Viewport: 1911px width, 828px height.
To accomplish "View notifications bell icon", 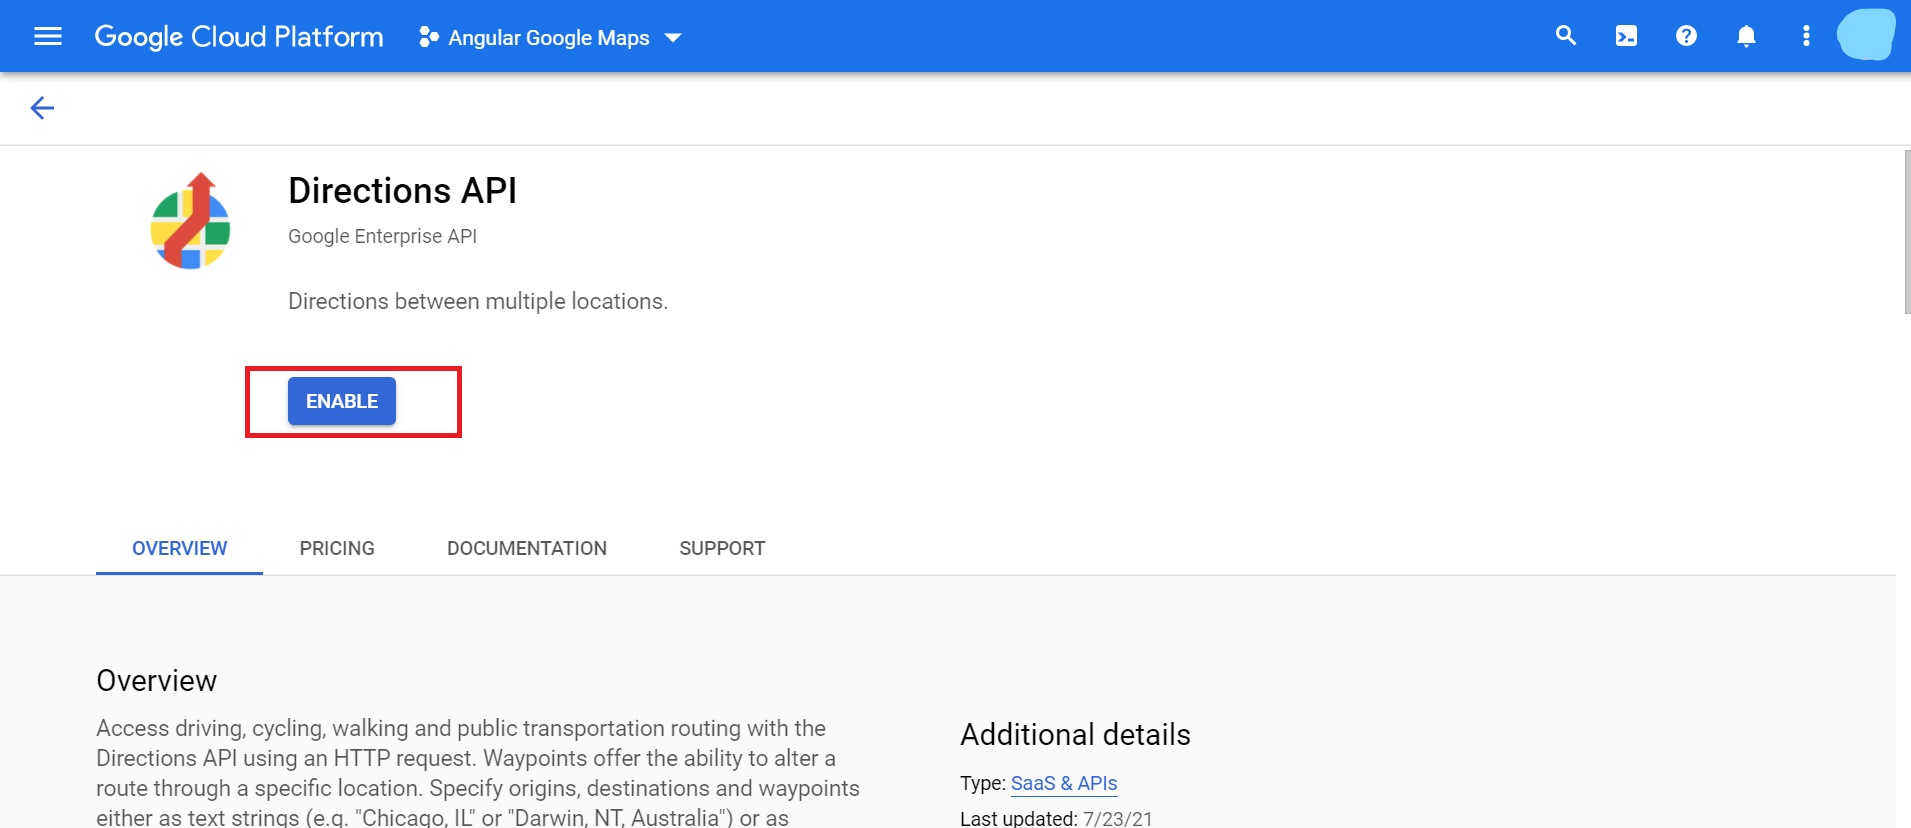I will [x=1746, y=37].
